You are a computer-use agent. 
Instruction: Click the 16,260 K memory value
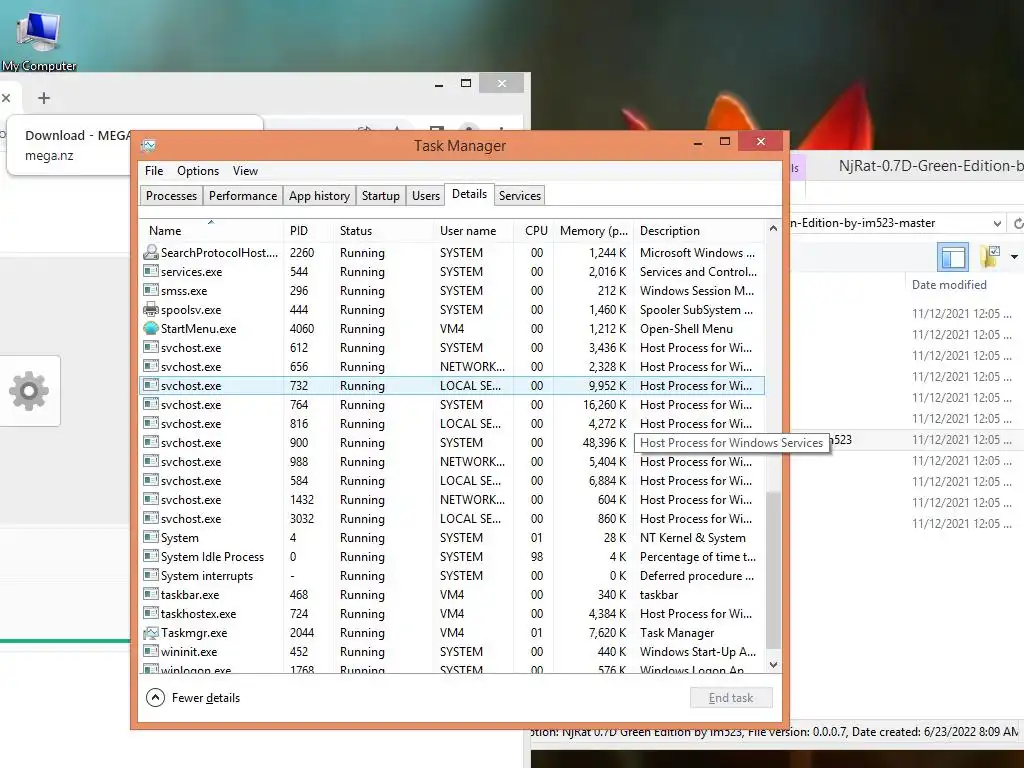[x=604, y=405]
